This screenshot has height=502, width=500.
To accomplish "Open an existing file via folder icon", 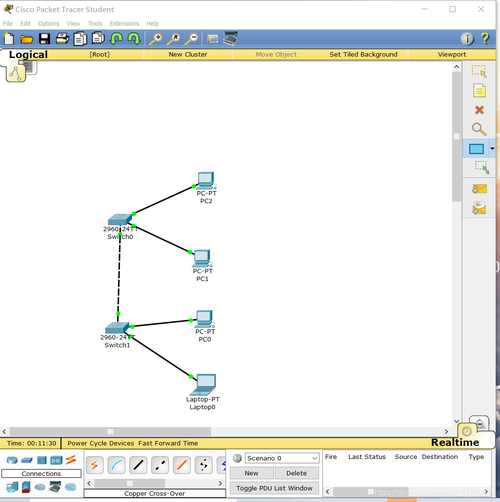I will 26,39.
